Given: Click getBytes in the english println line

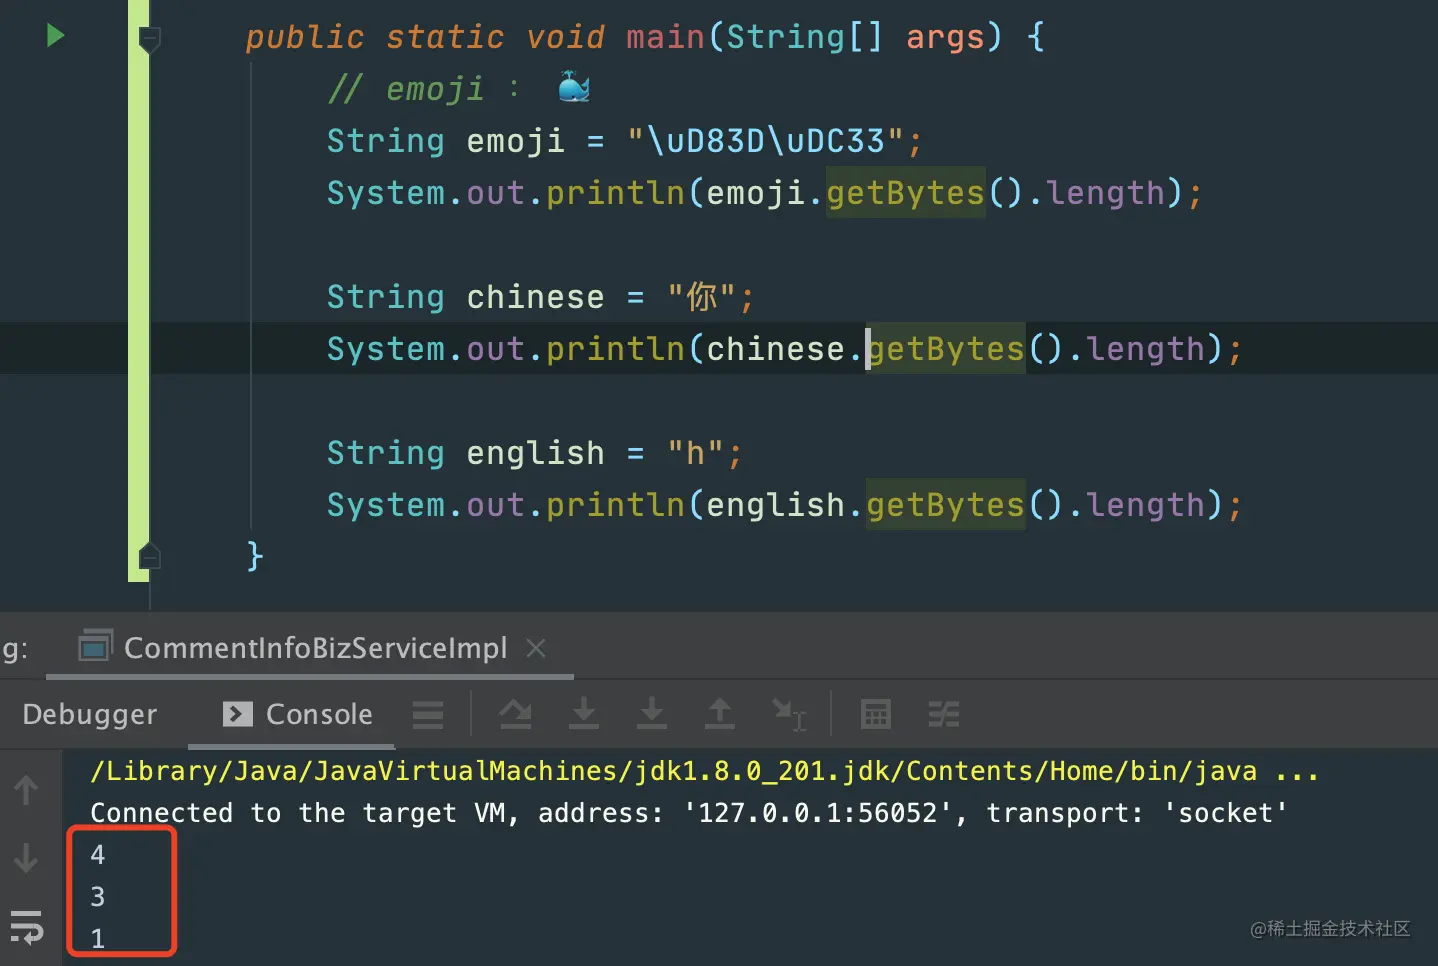Looking at the screenshot, I should pyautogui.click(x=946, y=505).
